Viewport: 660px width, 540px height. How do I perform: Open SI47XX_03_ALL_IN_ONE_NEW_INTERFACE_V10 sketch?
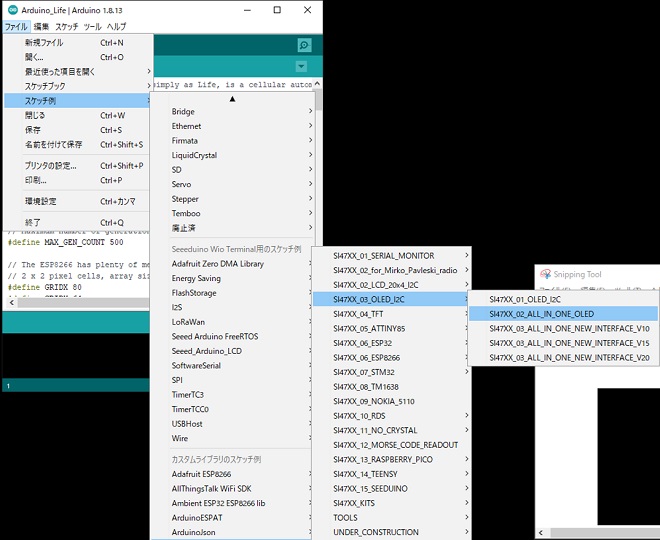click(x=563, y=328)
